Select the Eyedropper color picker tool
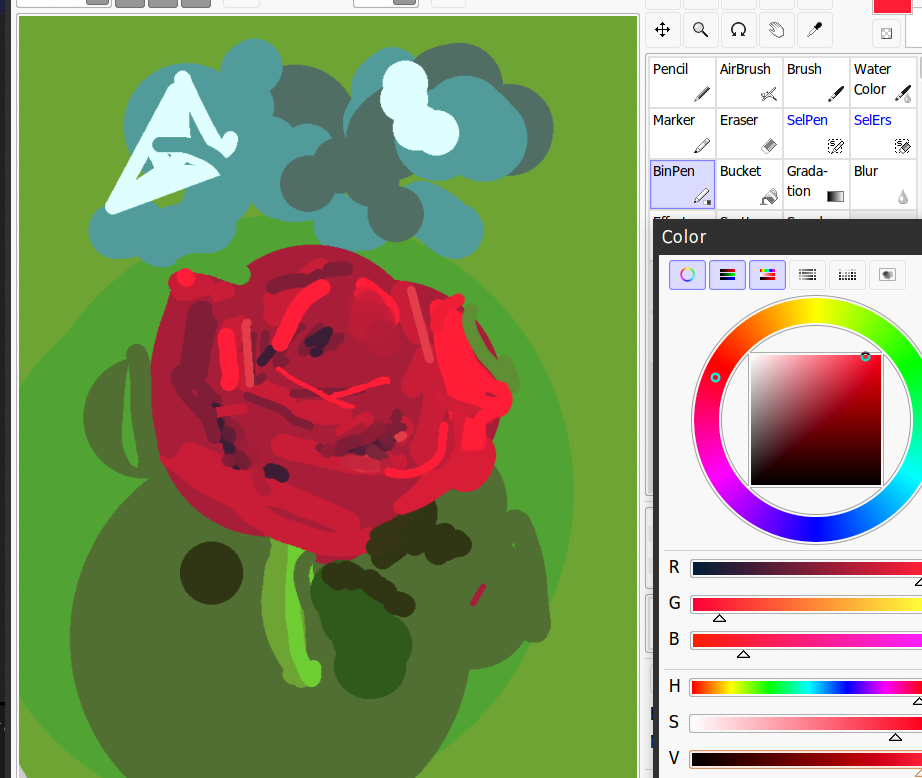 click(x=814, y=29)
